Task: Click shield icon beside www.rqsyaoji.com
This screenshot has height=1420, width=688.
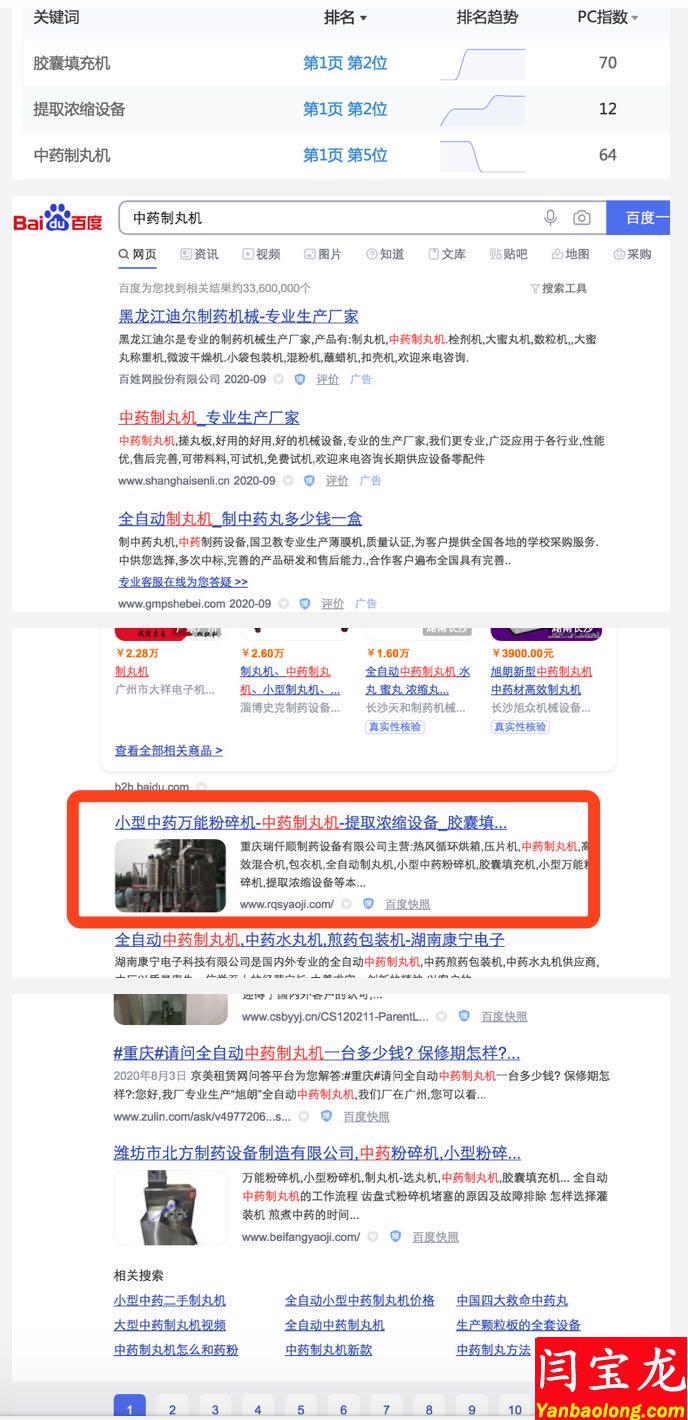Action: click(x=368, y=904)
